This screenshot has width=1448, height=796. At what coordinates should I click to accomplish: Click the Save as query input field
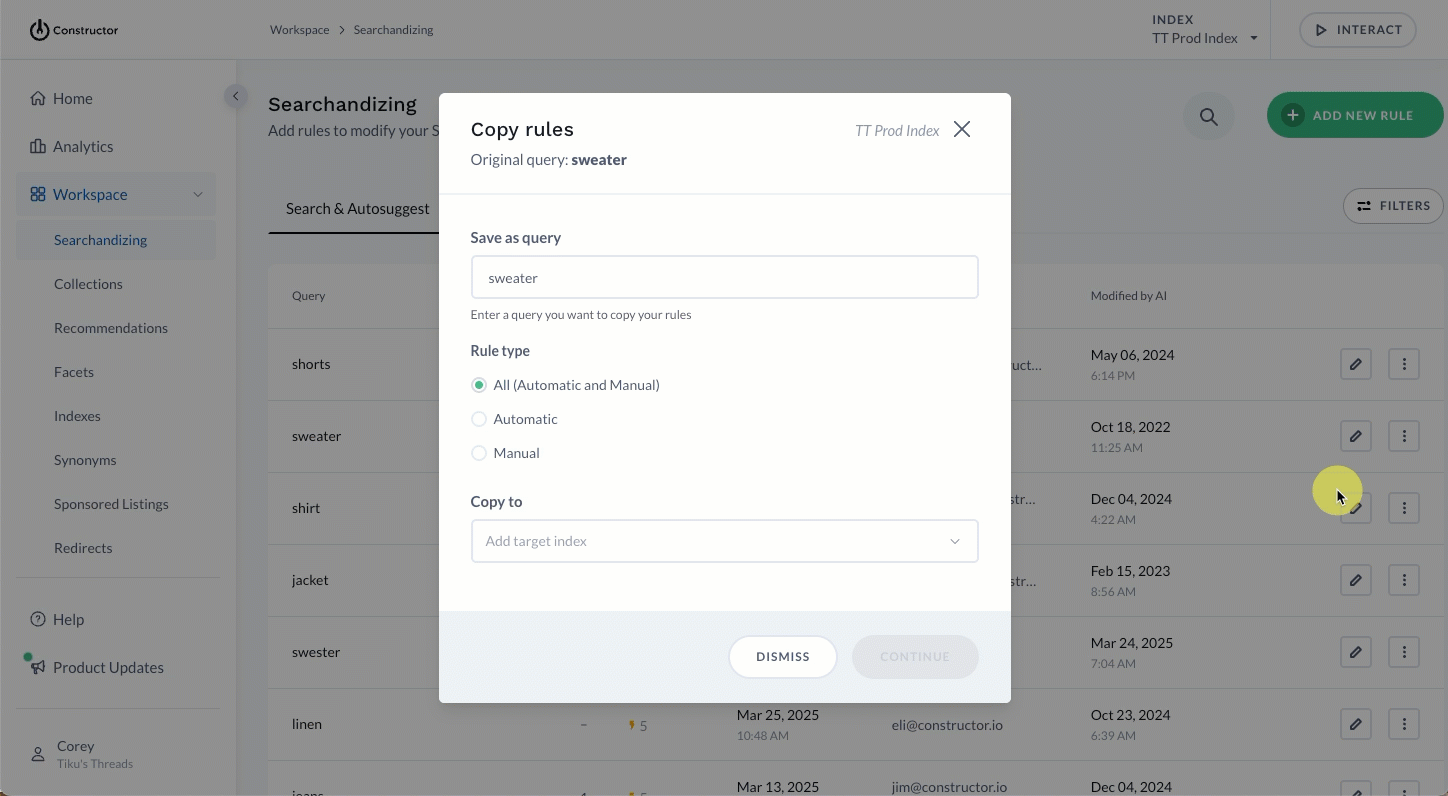(724, 277)
